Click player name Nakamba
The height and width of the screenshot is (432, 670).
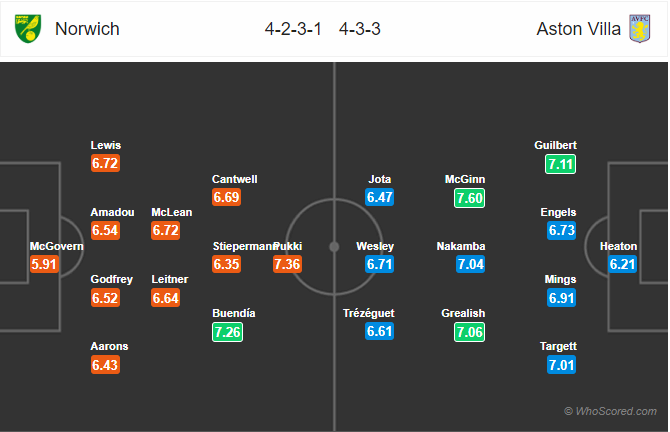(x=461, y=246)
